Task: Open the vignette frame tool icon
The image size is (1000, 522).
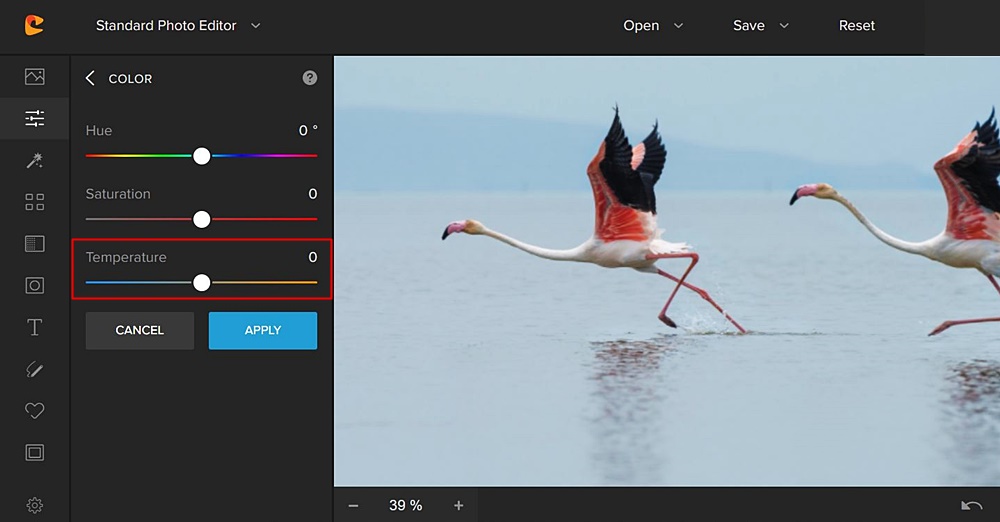Action: coord(34,286)
